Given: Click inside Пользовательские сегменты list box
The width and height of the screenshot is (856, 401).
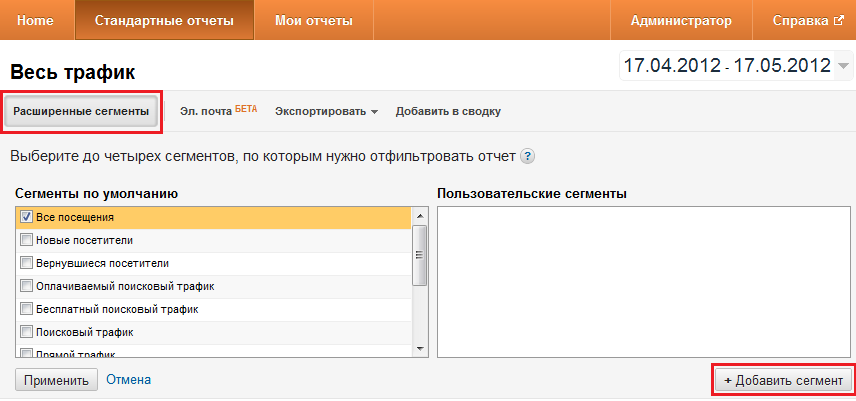Looking at the screenshot, I should 644,282.
